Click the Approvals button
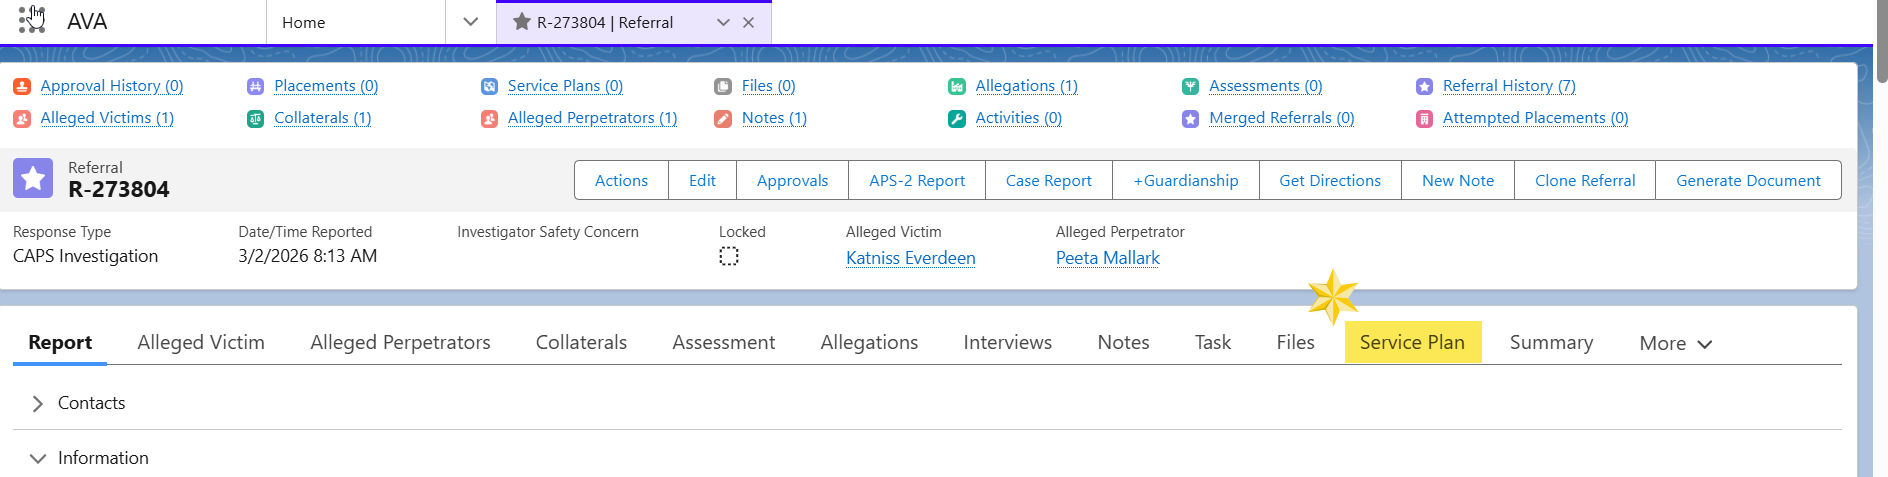 [x=792, y=180]
